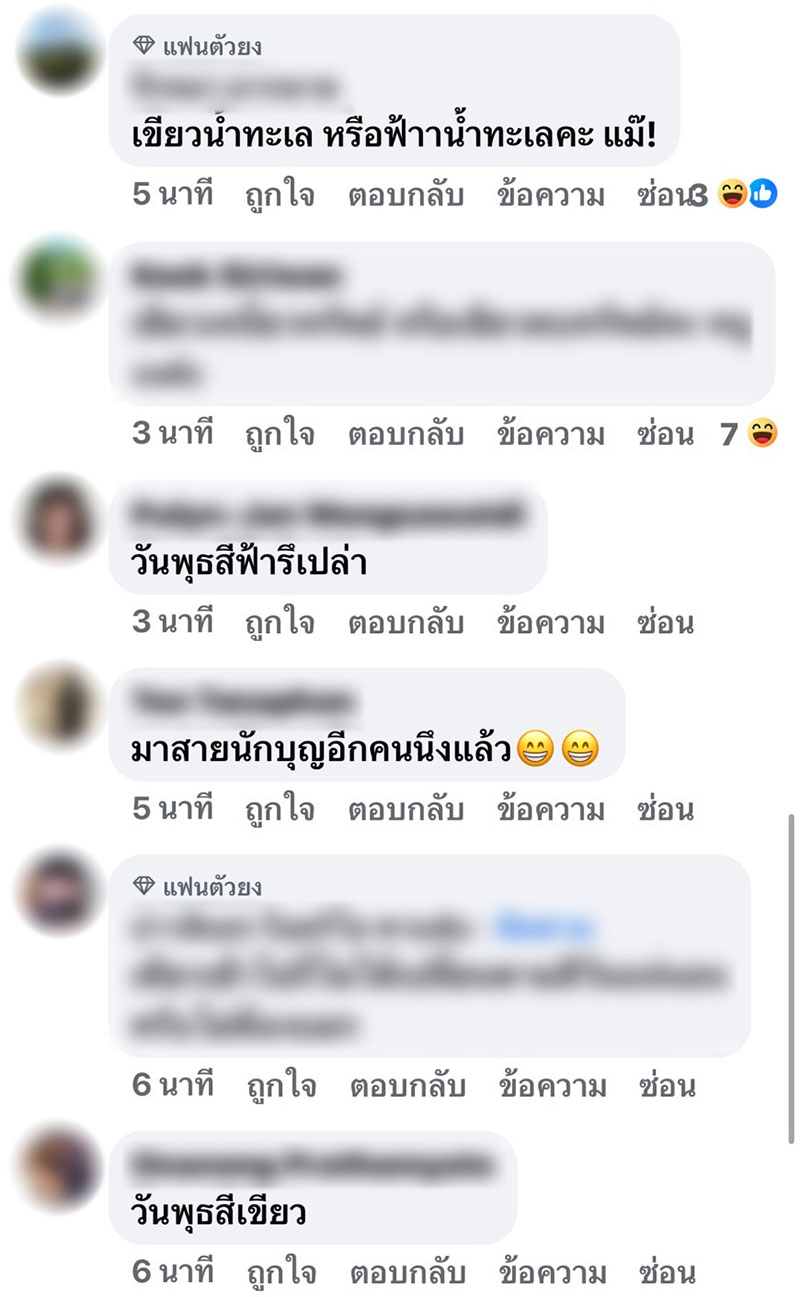Viewport: 800px width, 1297px height.
Task: Hide the มาสายนักบุญ comment using ซ่อน
Action: 666,808
